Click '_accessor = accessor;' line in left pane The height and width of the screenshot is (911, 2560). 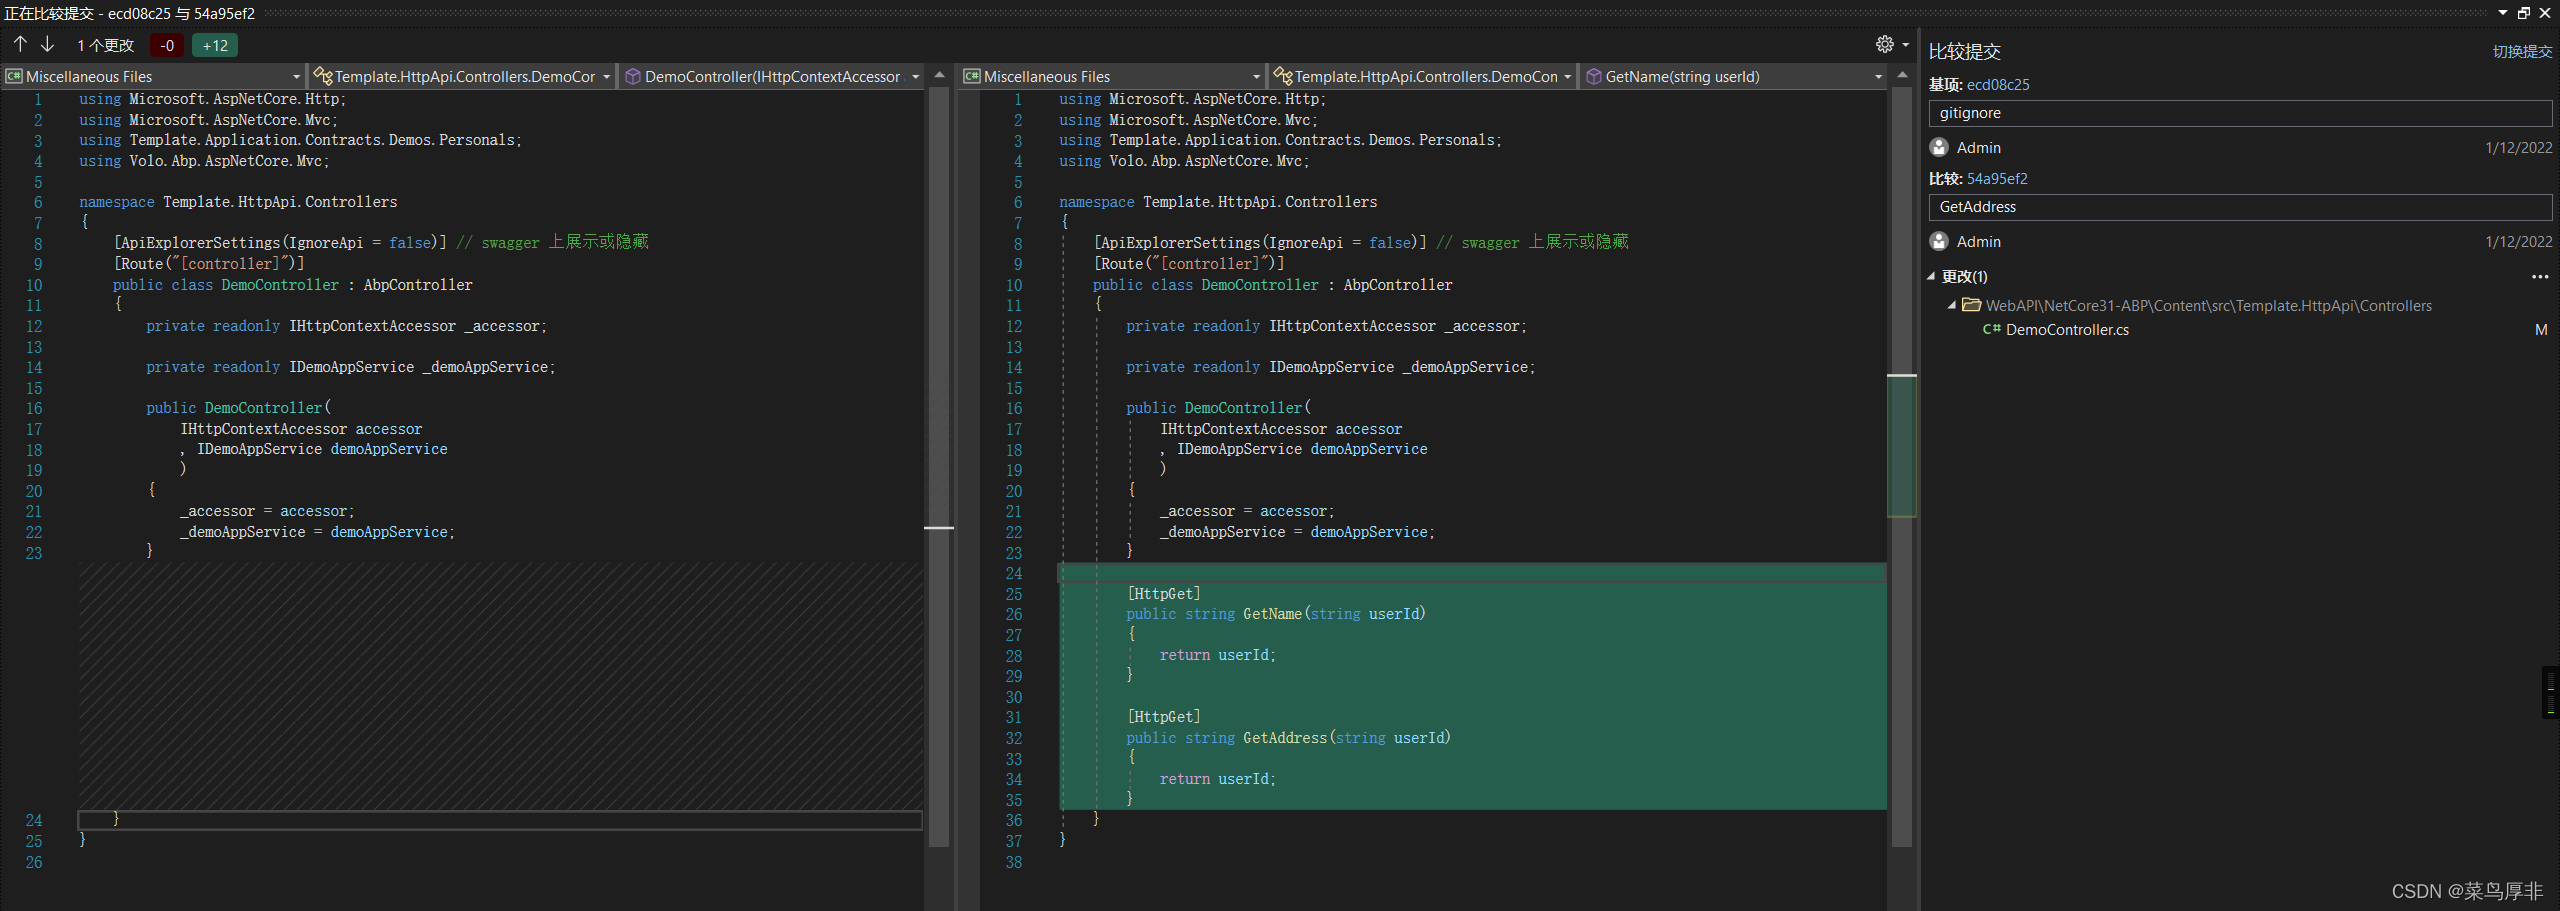267,511
